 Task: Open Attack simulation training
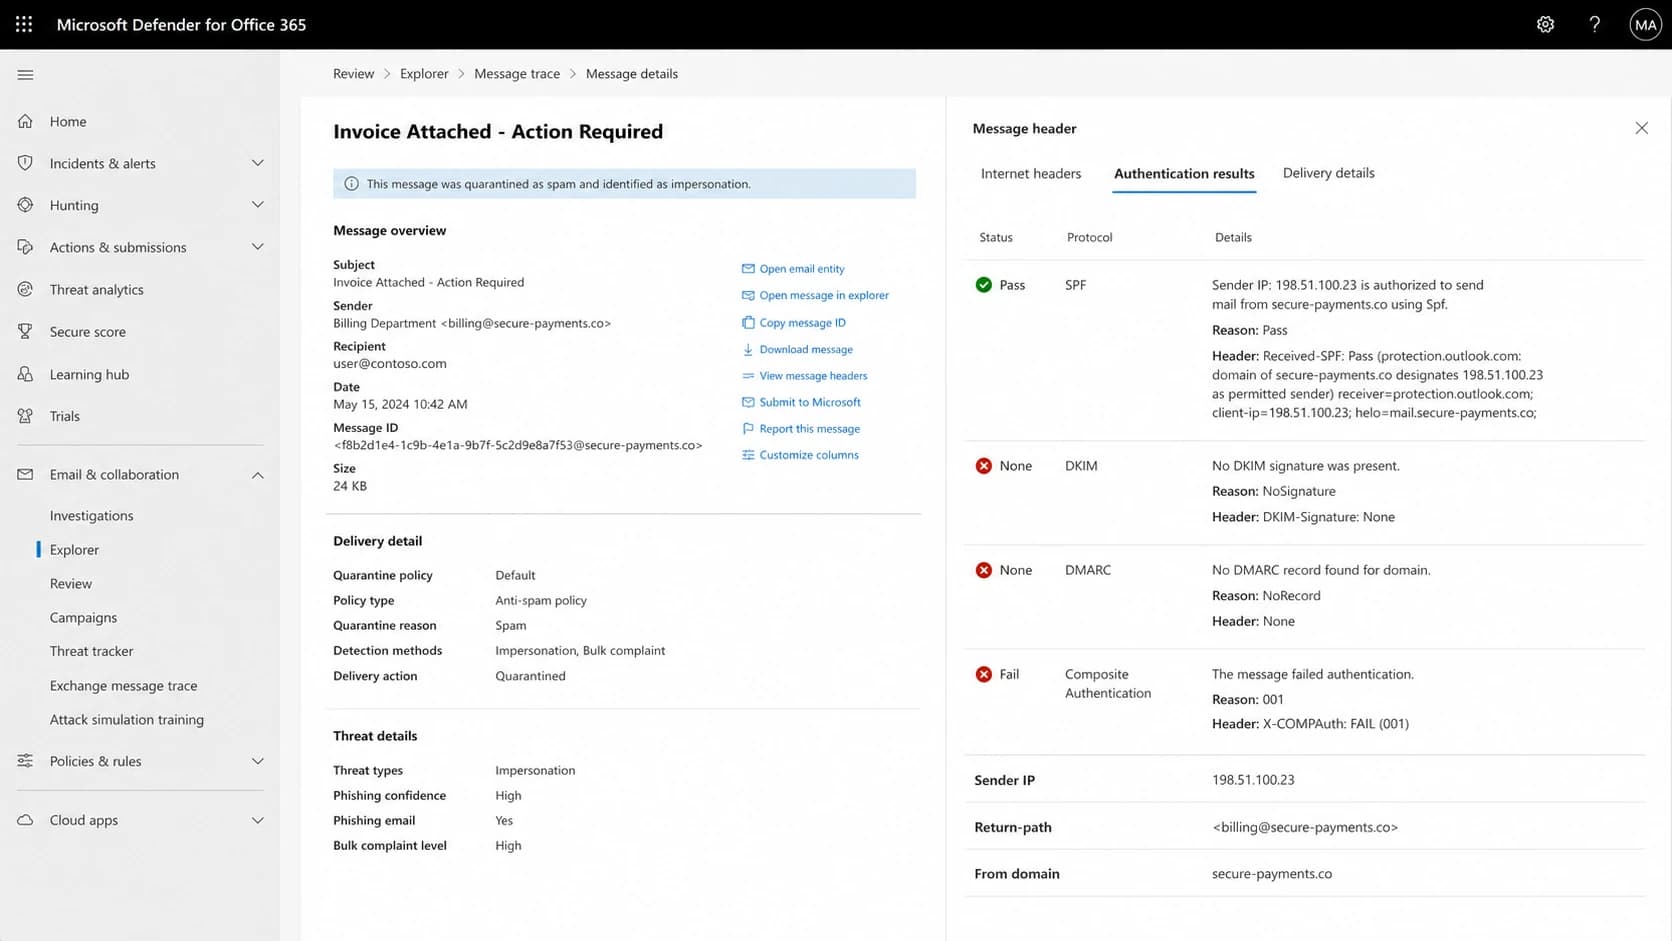[x=126, y=719]
